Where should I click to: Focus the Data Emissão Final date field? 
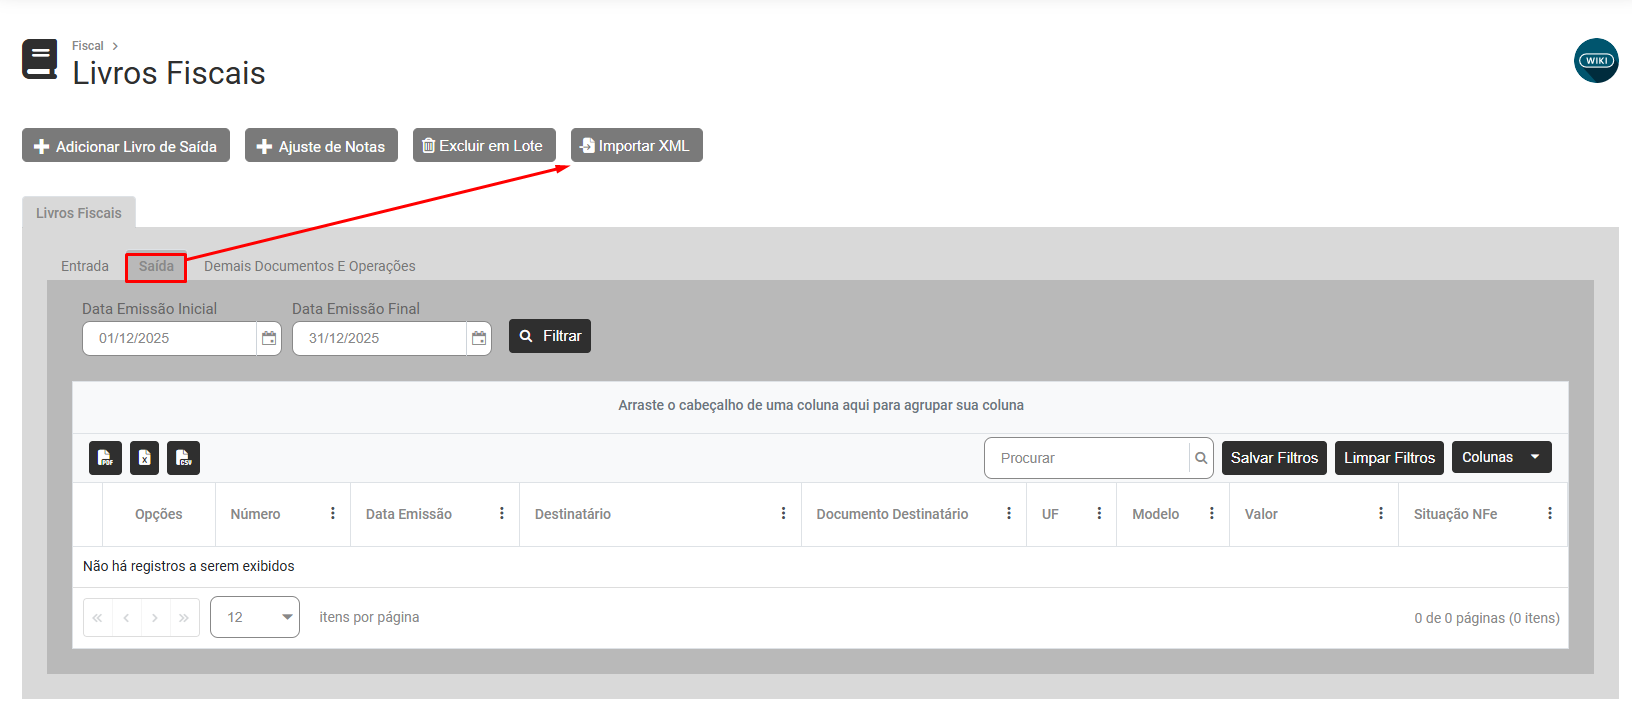pos(380,338)
